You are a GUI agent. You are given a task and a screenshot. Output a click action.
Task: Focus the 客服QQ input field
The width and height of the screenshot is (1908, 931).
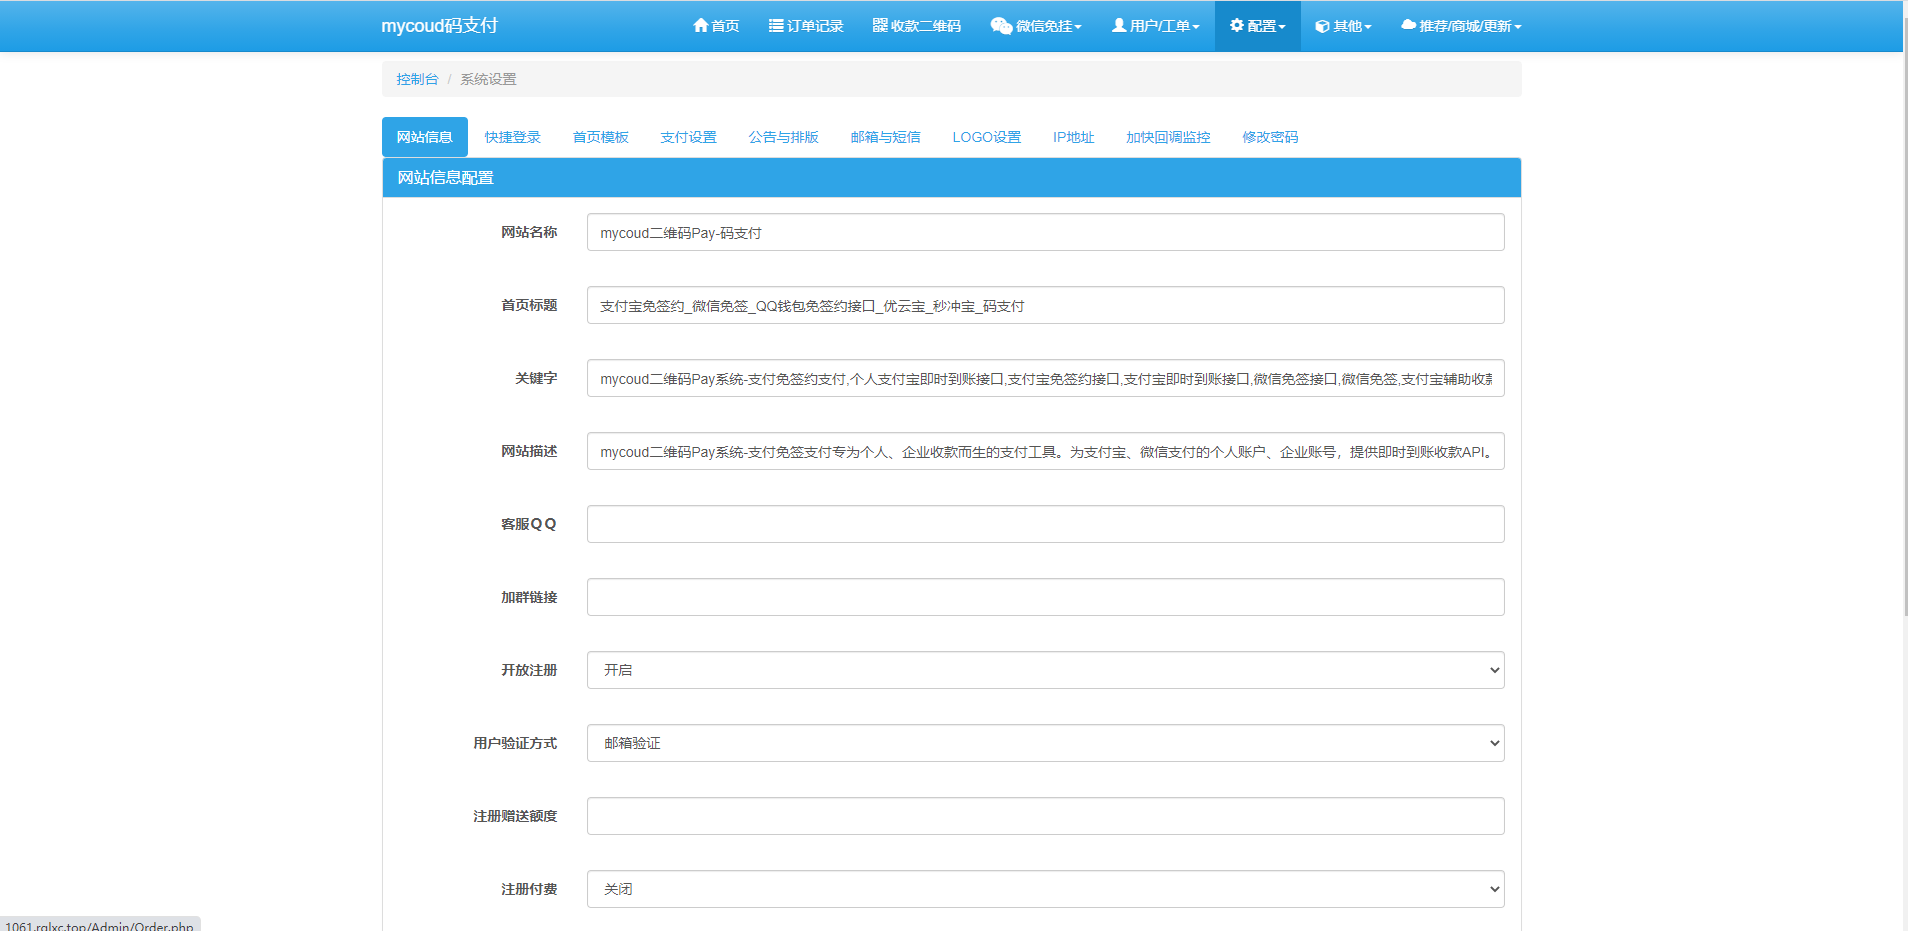click(1045, 524)
